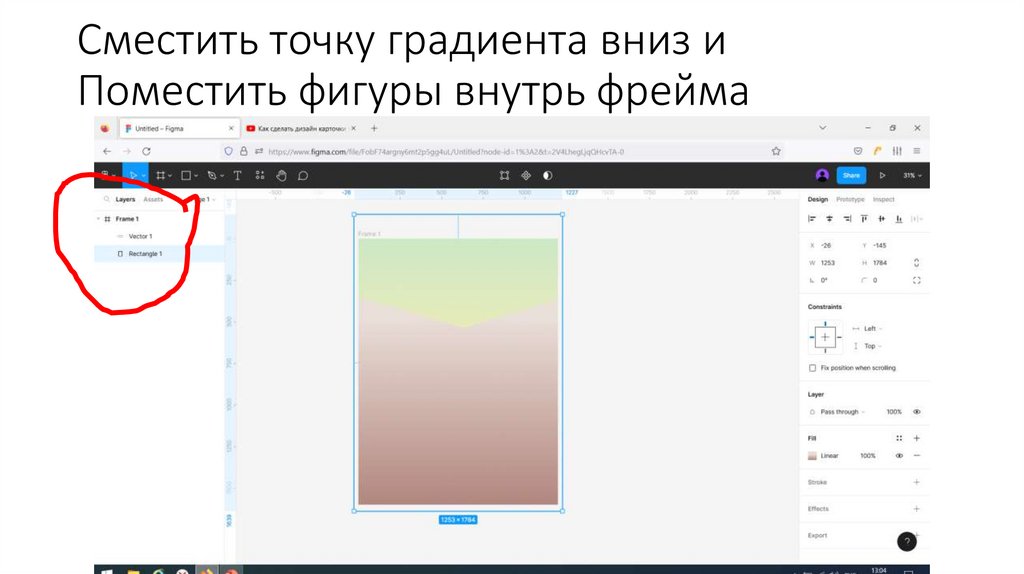The image size is (1024, 574).
Task: Click the Present play icon
Action: [x=882, y=176]
